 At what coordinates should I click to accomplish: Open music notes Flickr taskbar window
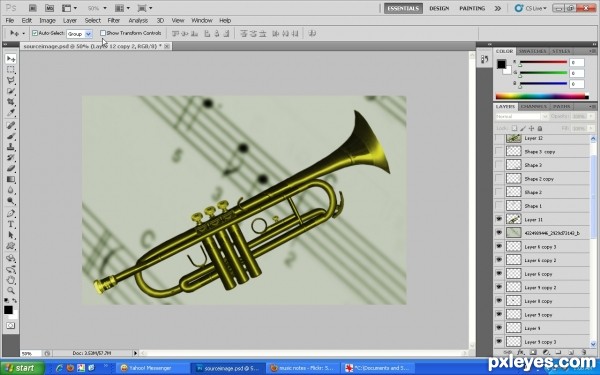click(302, 368)
